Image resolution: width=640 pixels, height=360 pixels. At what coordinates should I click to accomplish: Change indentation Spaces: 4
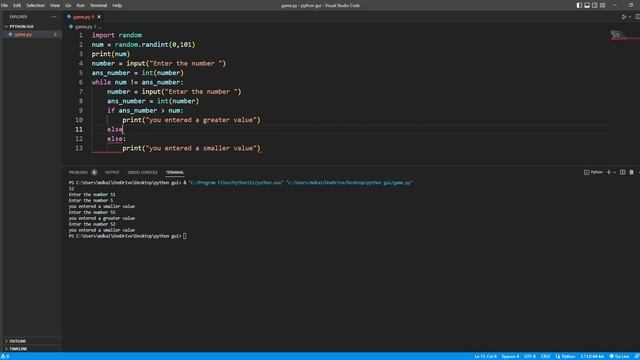click(510, 356)
